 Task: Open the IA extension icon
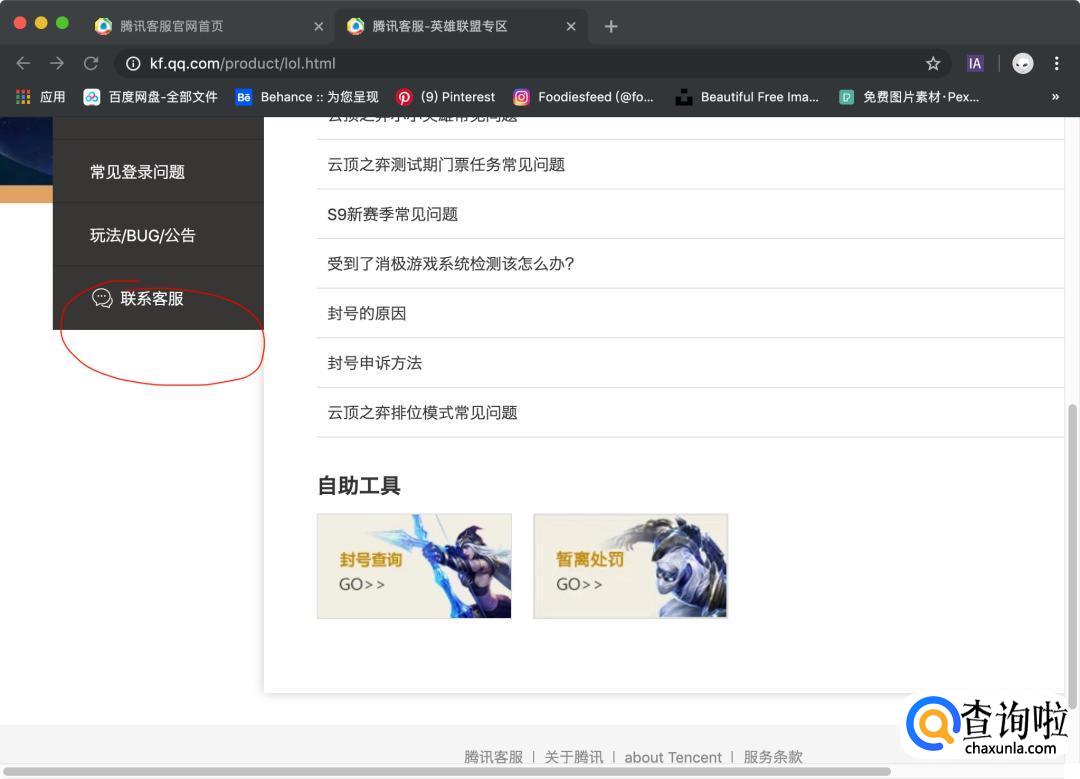tap(975, 63)
